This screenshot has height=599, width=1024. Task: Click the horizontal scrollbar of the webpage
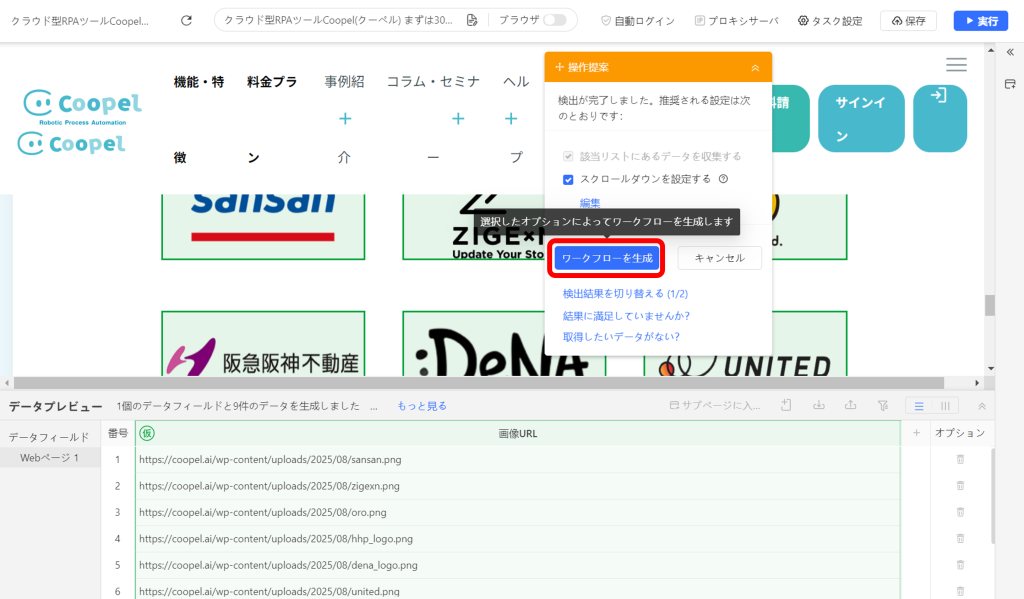click(x=478, y=383)
